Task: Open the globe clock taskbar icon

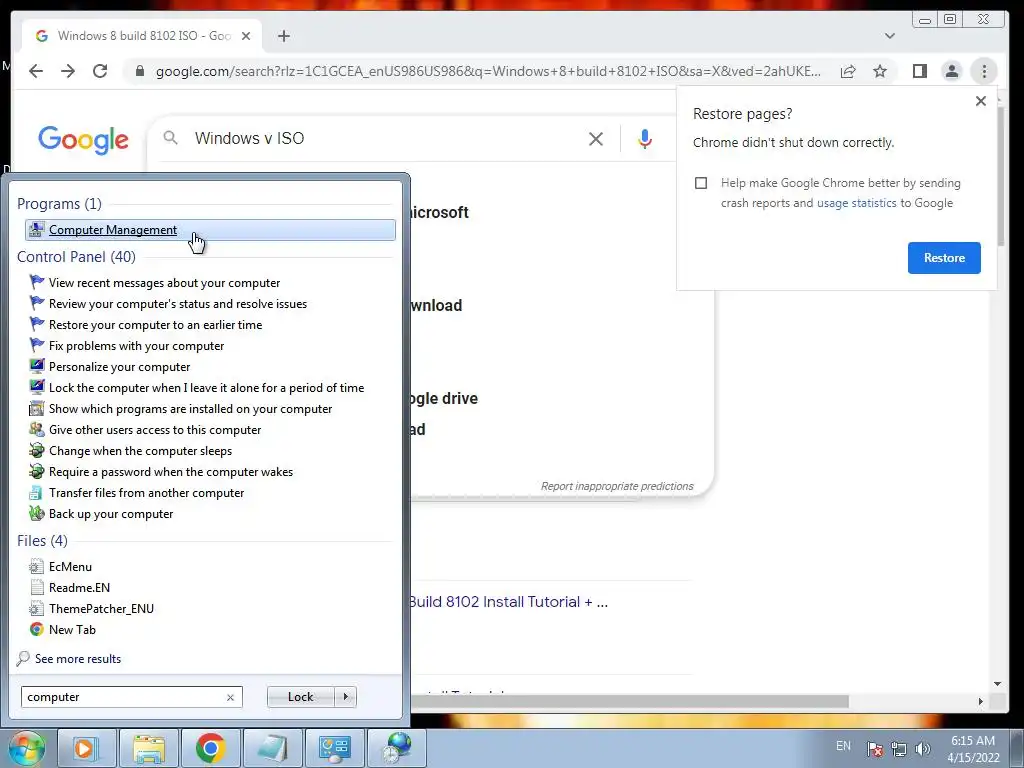Action: tap(396, 748)
